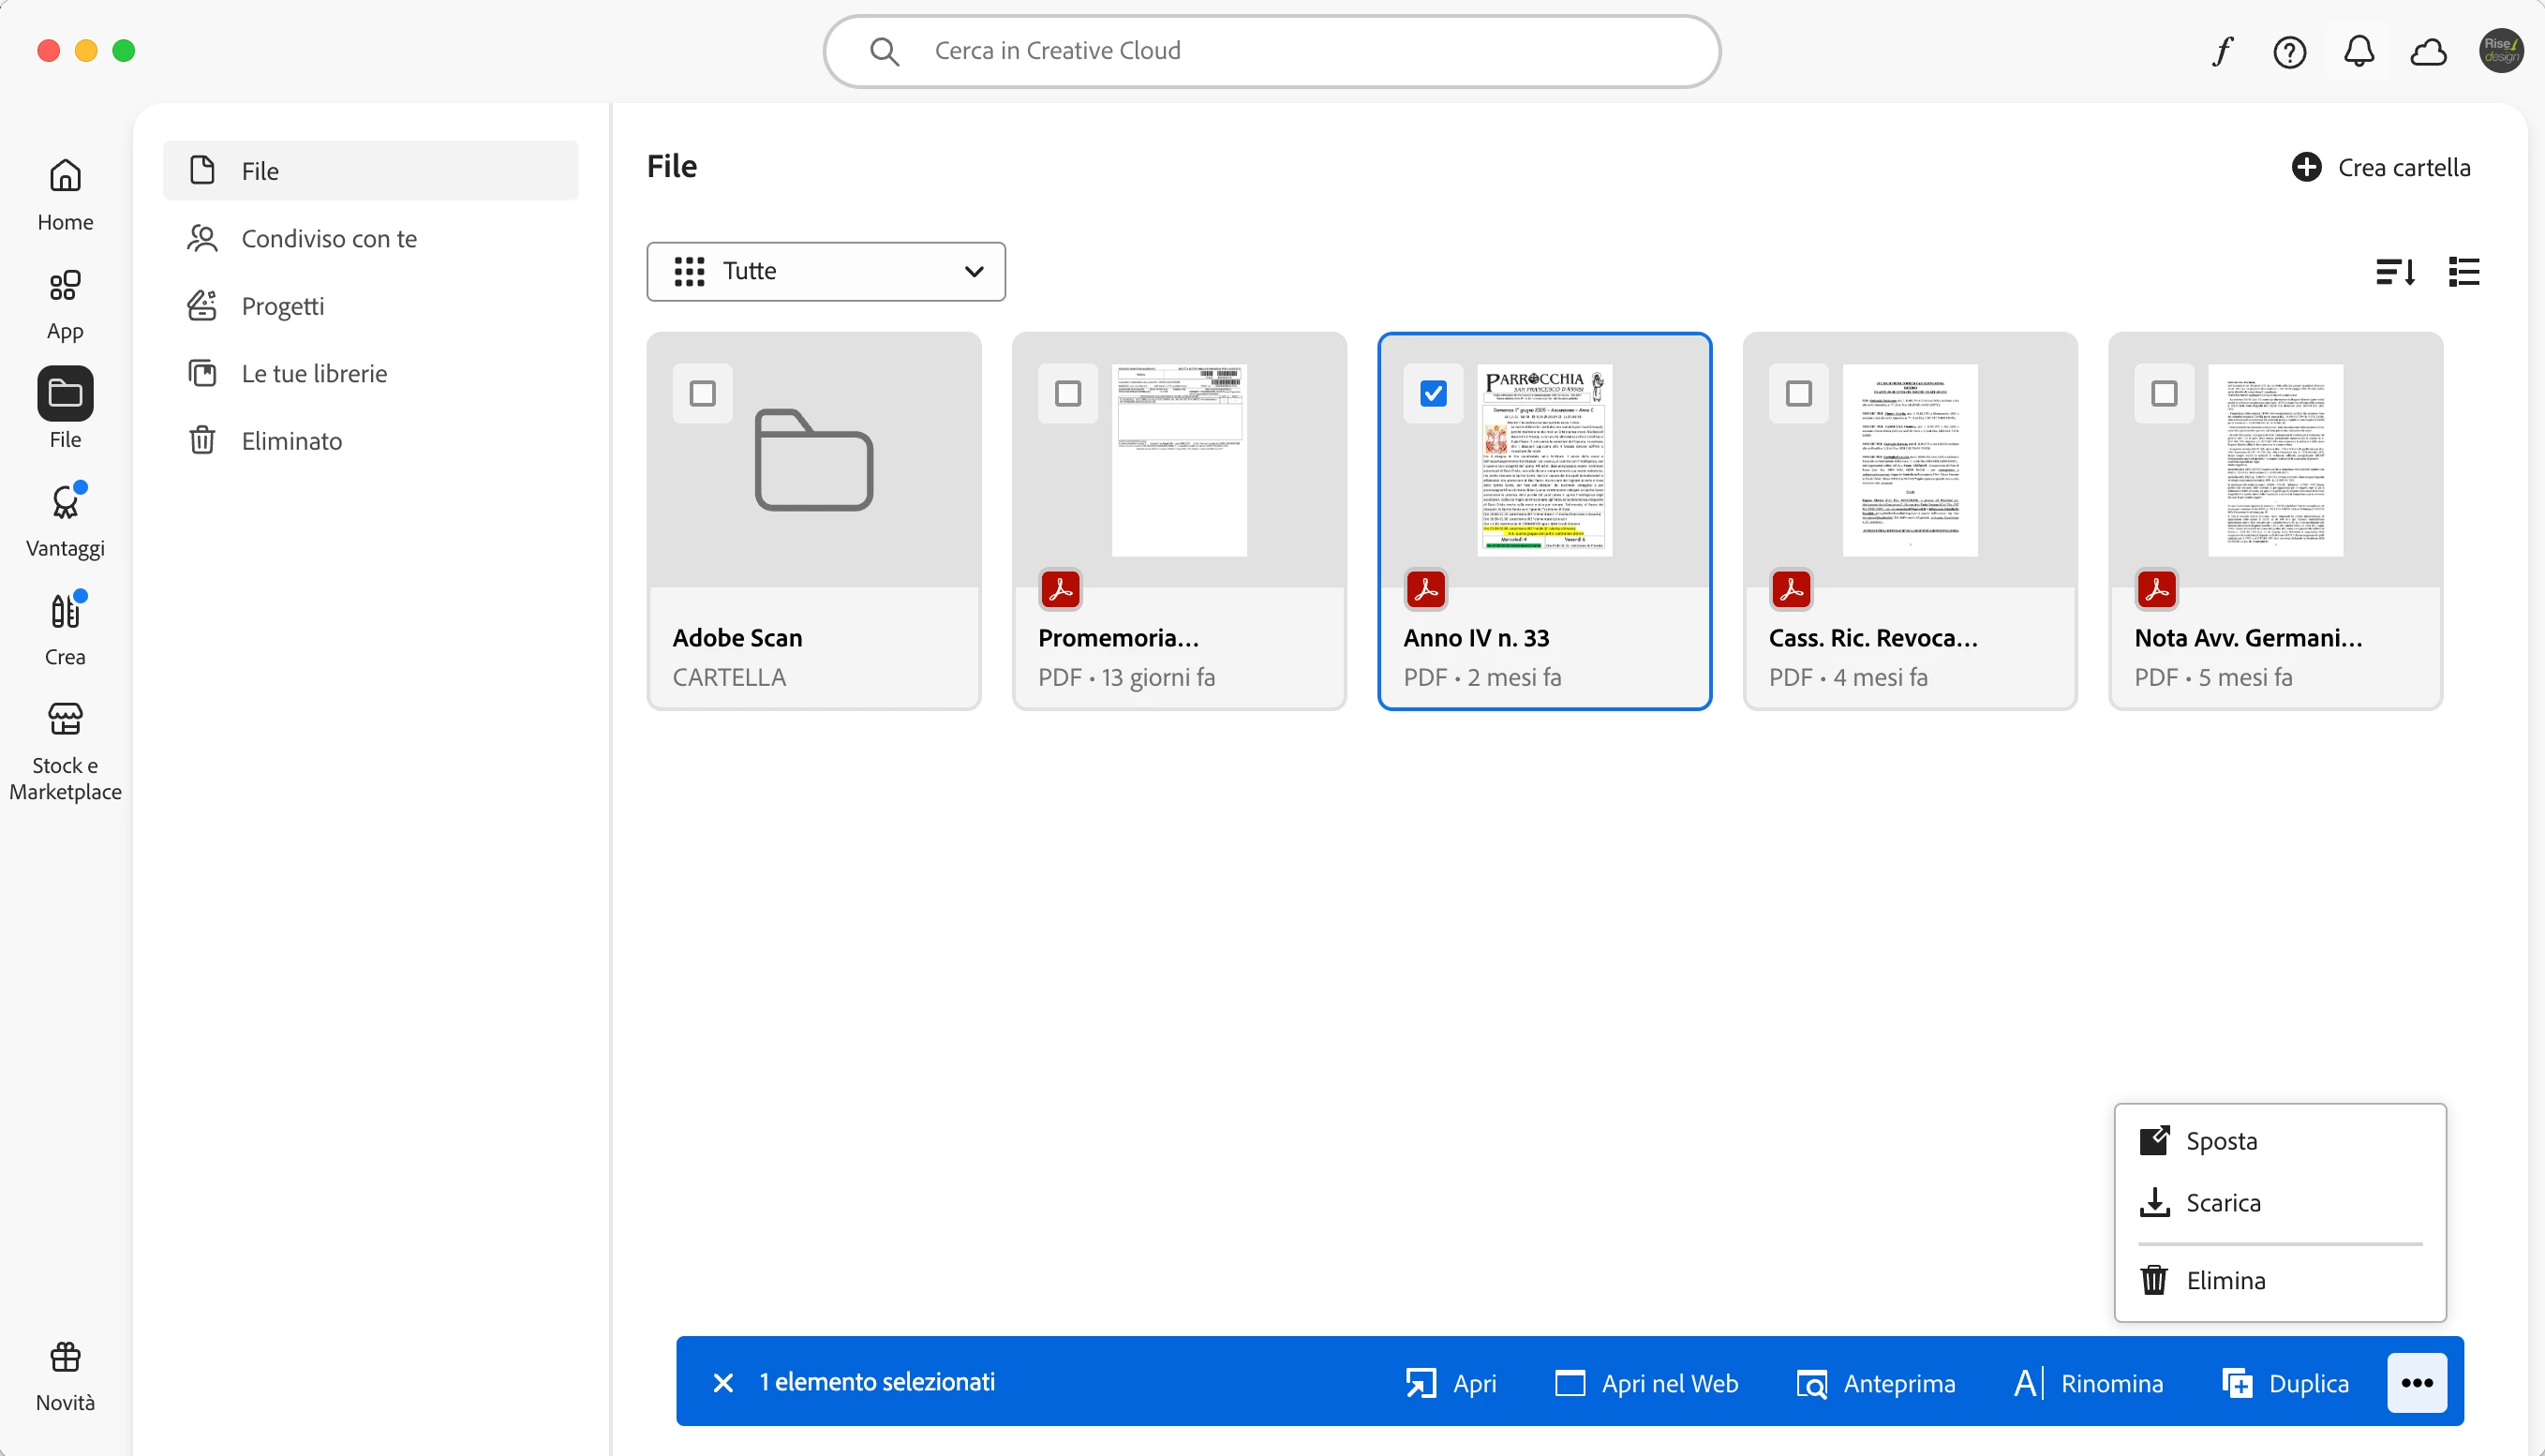The height and width of the screenshot is (1456, 2545).
Task: Choose Scarica from the context menu
Action: [x=2222, y=1202]
